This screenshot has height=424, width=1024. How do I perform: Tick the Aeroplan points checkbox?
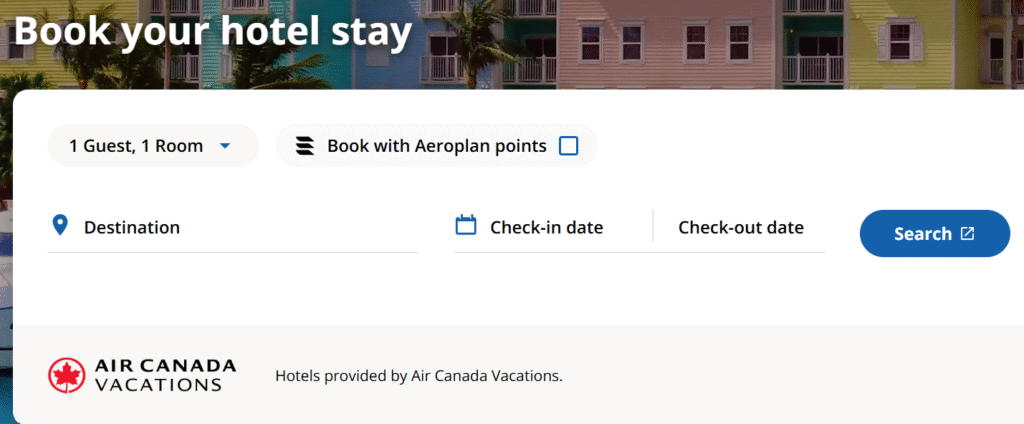(568, 146)
